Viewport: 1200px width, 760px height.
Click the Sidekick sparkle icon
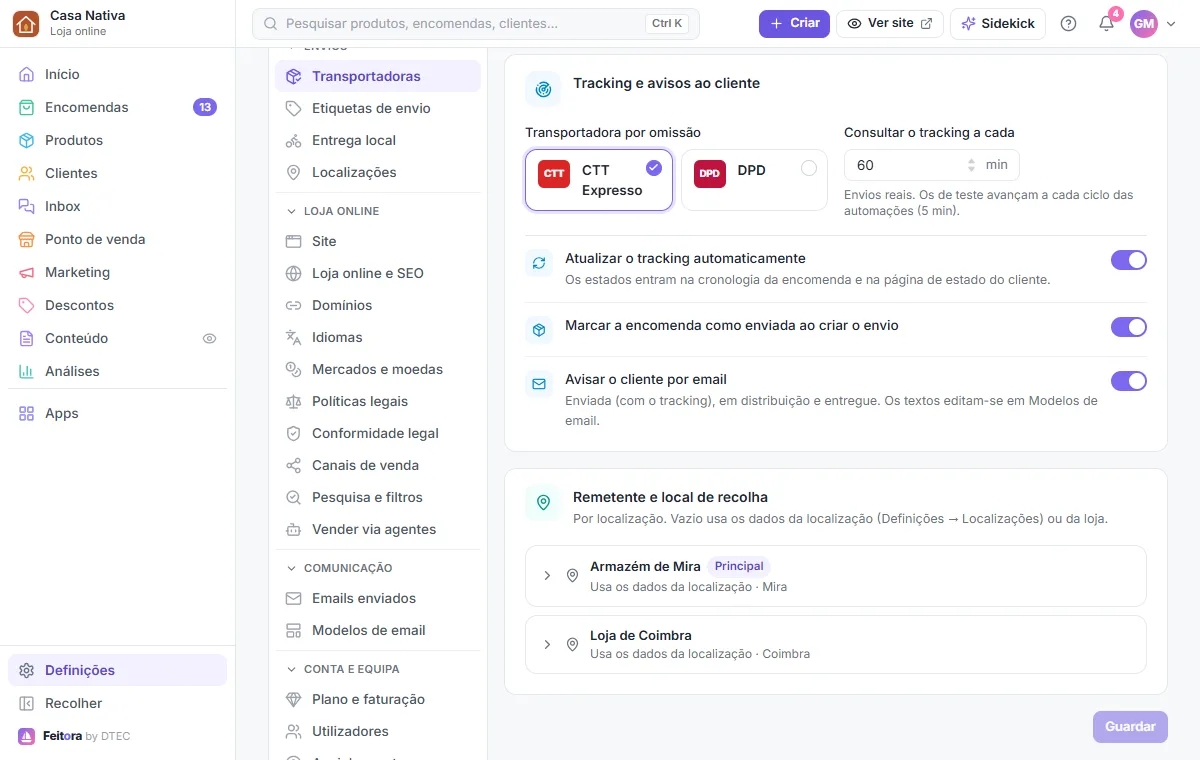[x=968, y=23]
